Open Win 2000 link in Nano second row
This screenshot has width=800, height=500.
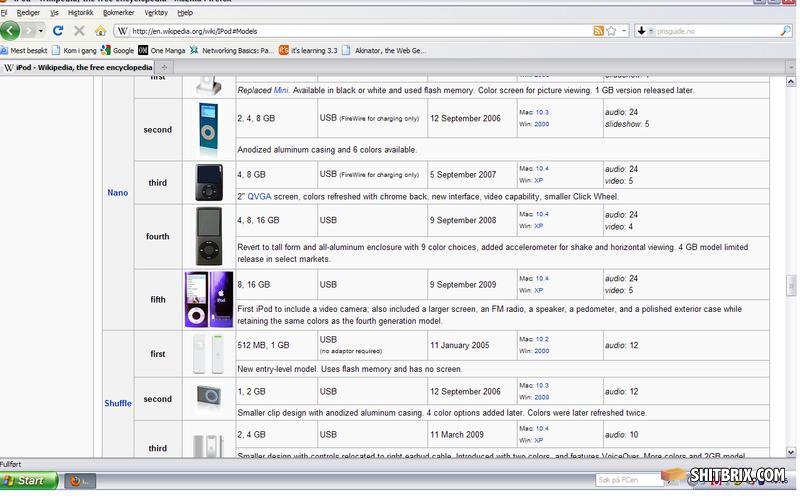(541, 124)
